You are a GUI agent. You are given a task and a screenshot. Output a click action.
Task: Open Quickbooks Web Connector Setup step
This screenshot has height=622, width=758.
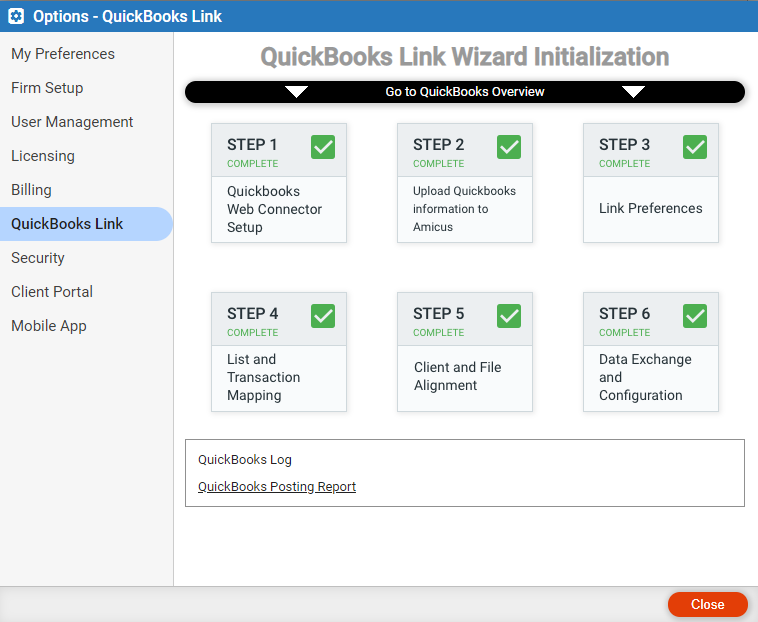click(279, 209)
